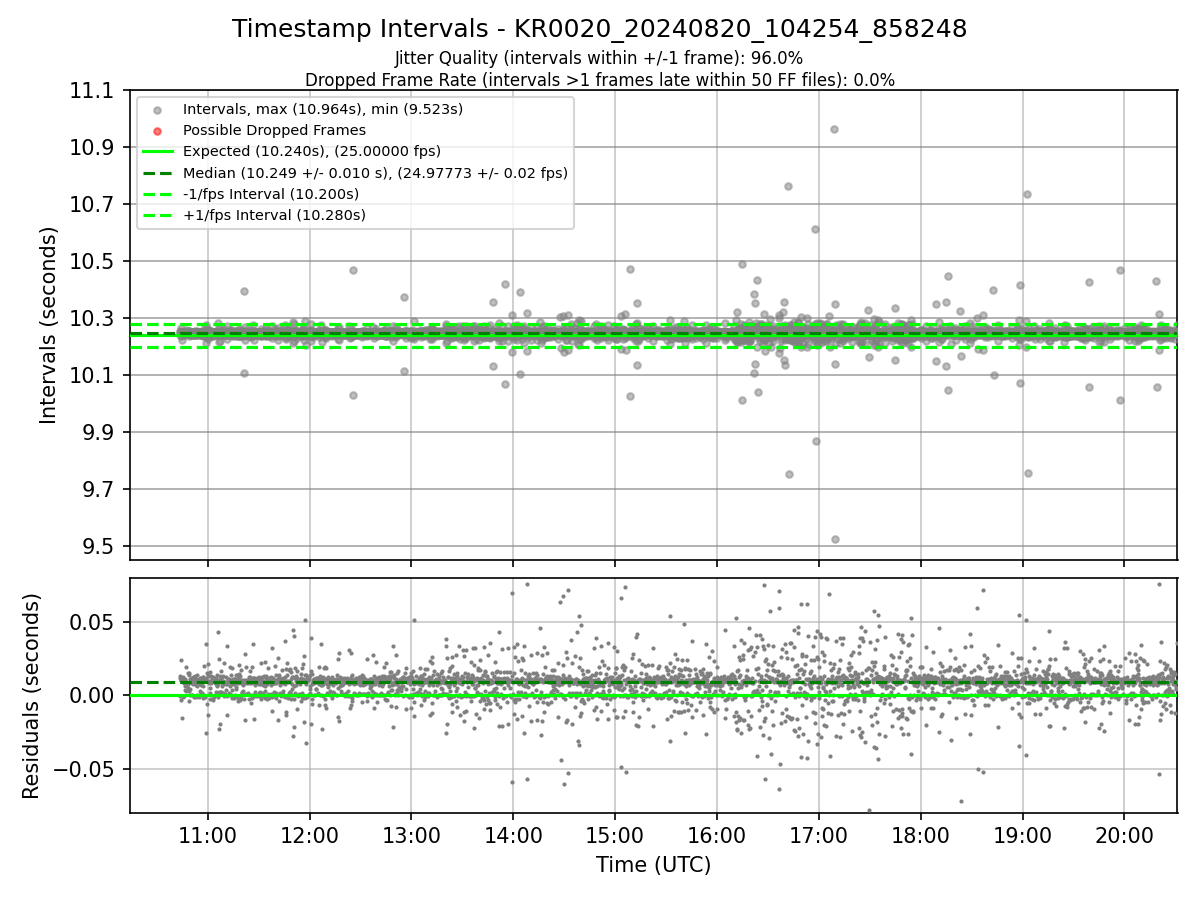Screen dimensions: 1200x900
Task: Click the legend entry 'Expected (10.240s), (25.00000 fps)'
Action: [312, 151]
